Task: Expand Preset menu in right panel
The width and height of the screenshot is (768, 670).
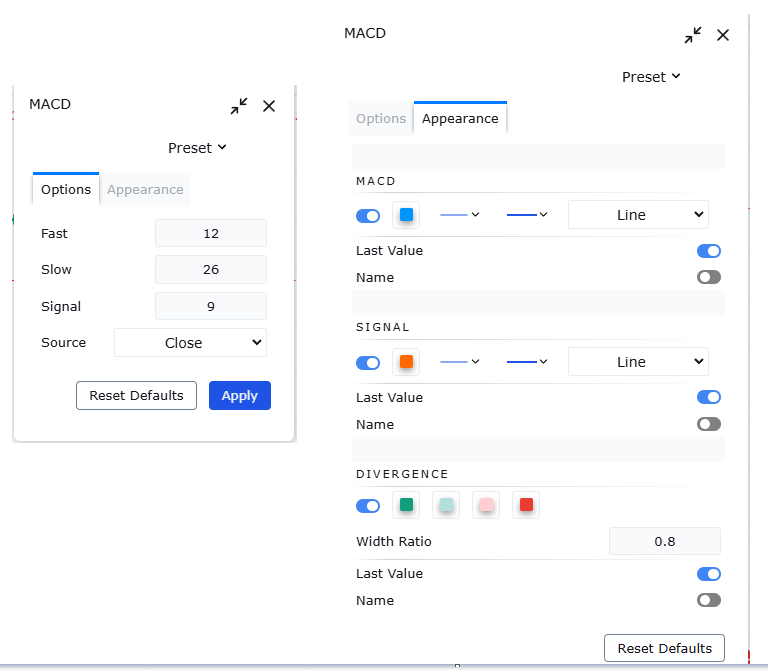Action: pos(651,77)
